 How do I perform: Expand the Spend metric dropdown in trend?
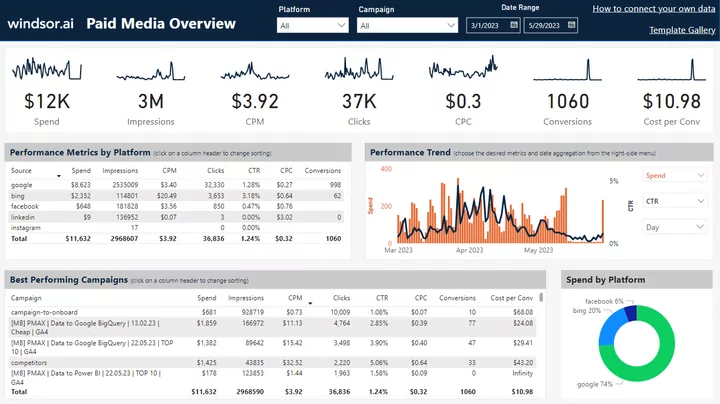click(x=674, y=175)
